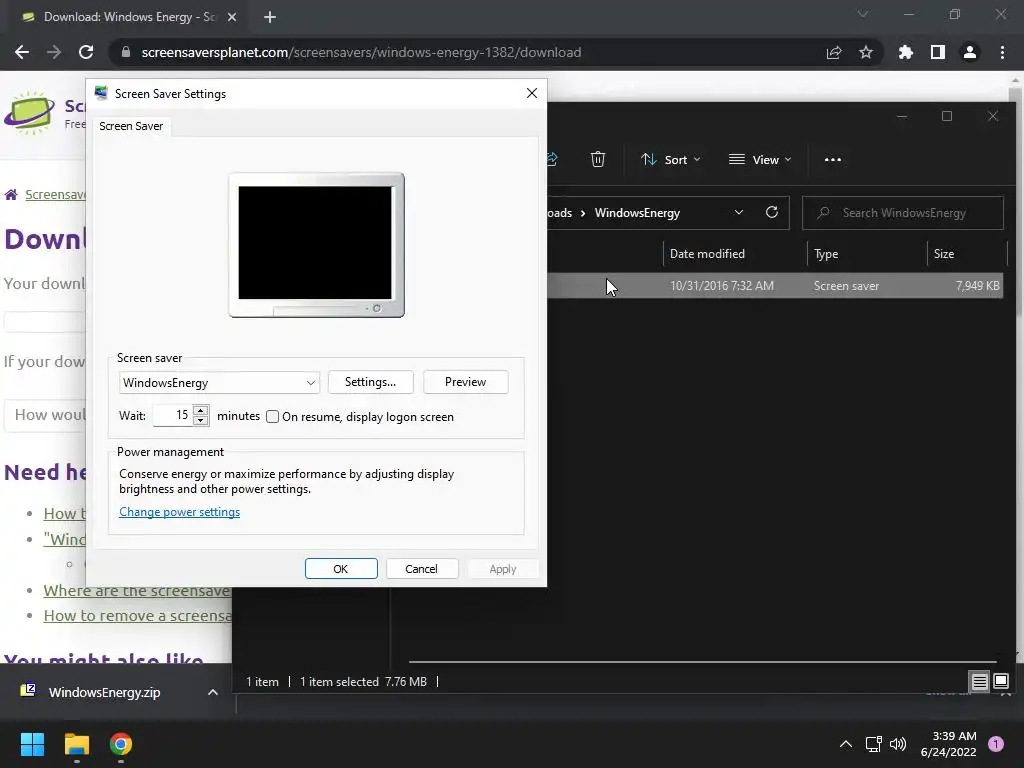1024x768 pixels.
Task: Close the Screen Saver Settings dialog
Action: (532, 93)
